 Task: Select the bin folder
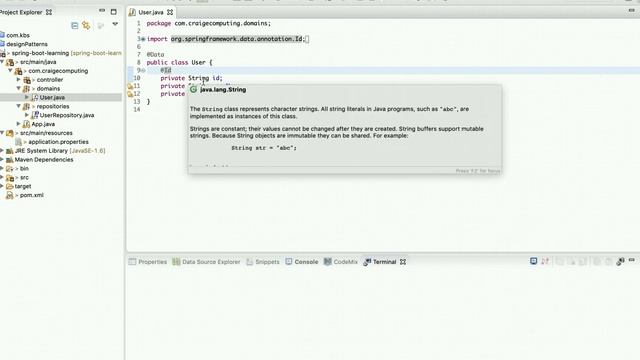tap(24, 169)
